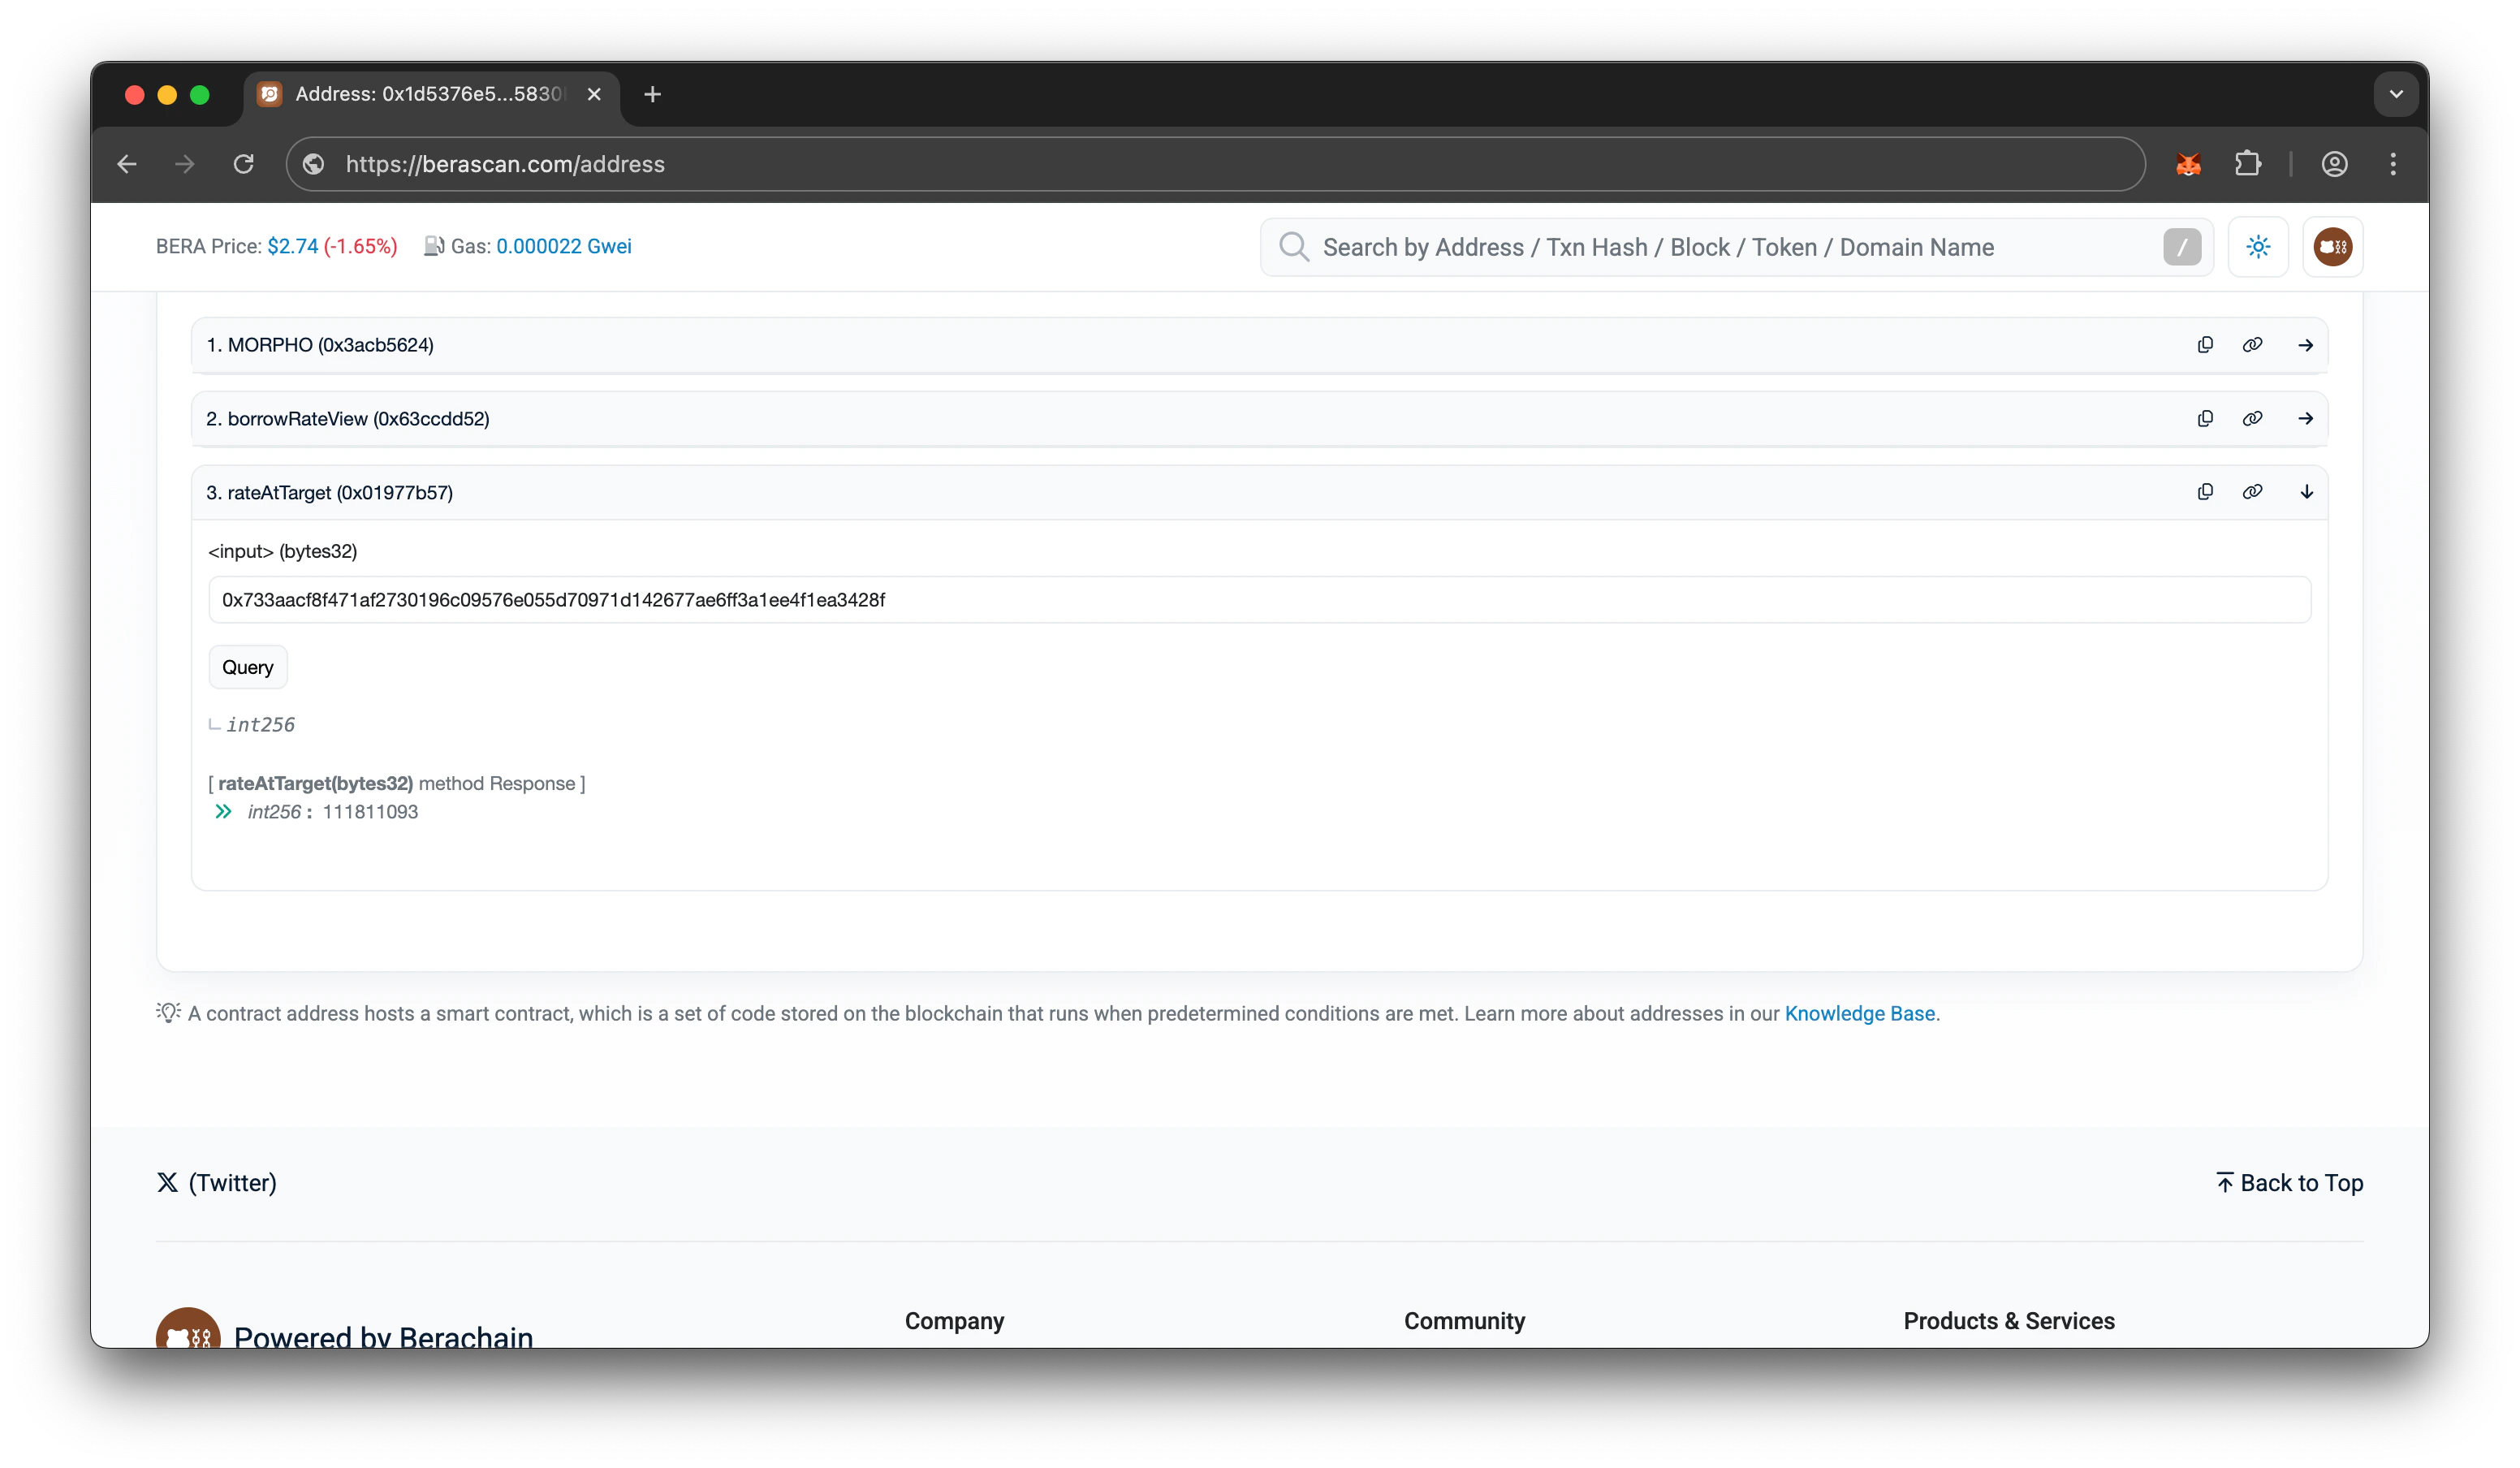Click the int256 result value 111811093
2520x1468 pixels.
[x=370, y=812]
